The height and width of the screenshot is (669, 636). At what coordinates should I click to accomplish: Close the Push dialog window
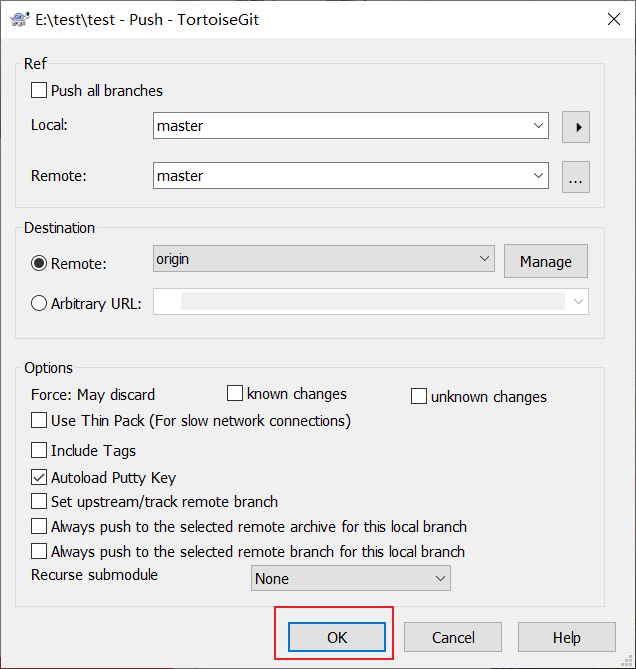pyautogui.click(x=614, y=19)
